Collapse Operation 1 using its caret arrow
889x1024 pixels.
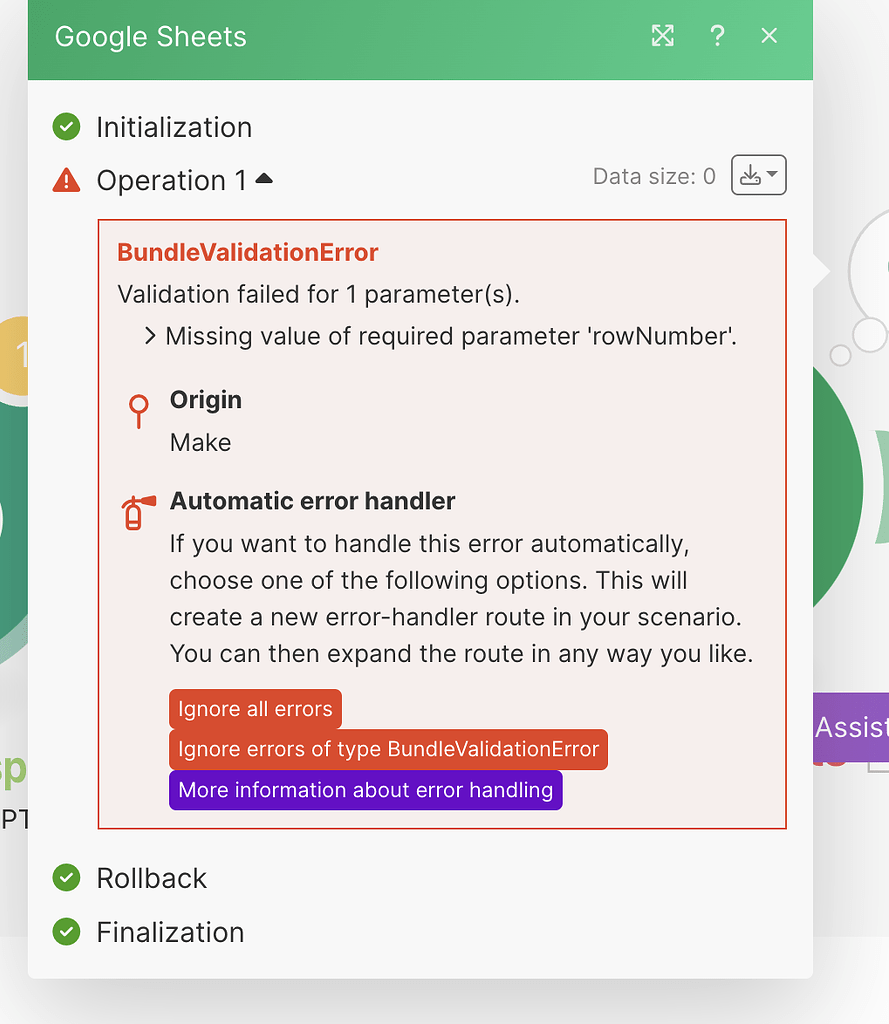pos(262,176)
